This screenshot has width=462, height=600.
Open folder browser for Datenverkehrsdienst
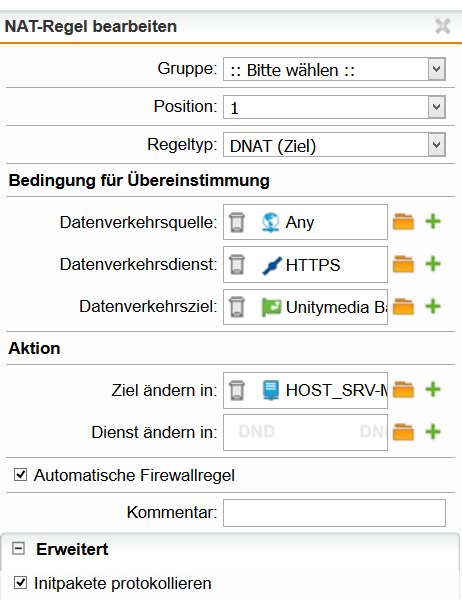point(403,264)
